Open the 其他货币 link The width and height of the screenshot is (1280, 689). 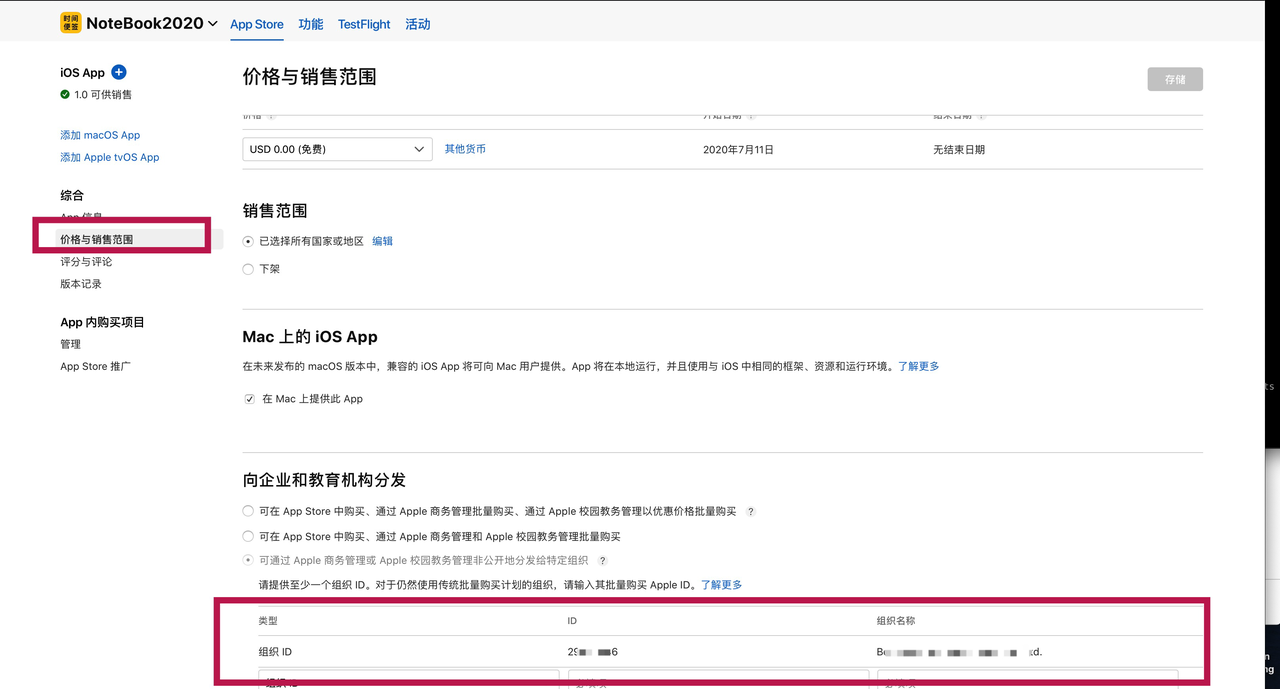point(465,149)
